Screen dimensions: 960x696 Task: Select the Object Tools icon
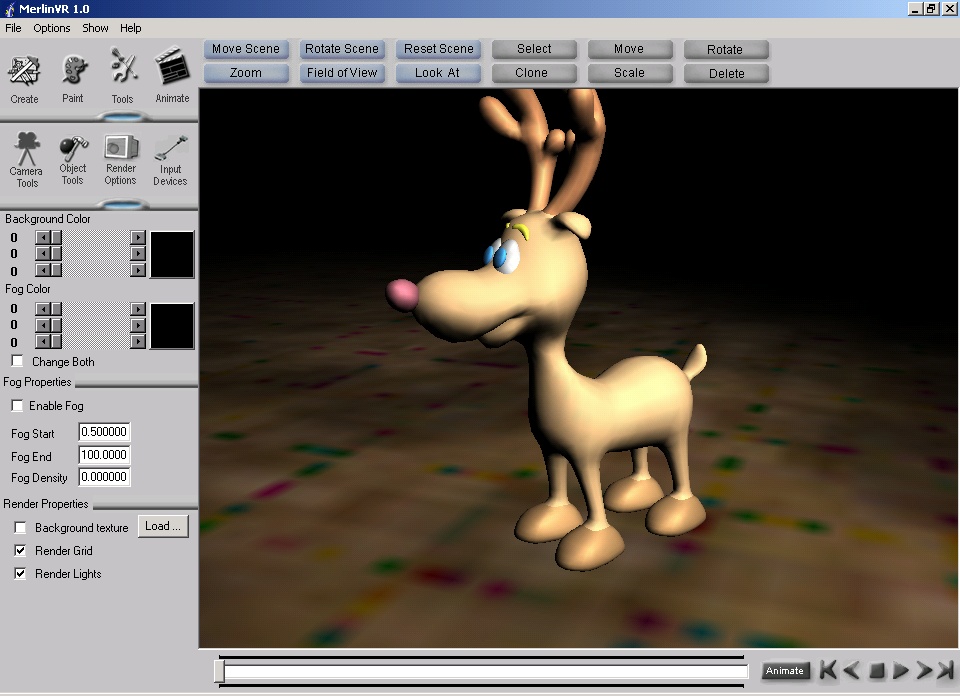tap(73, 160)
